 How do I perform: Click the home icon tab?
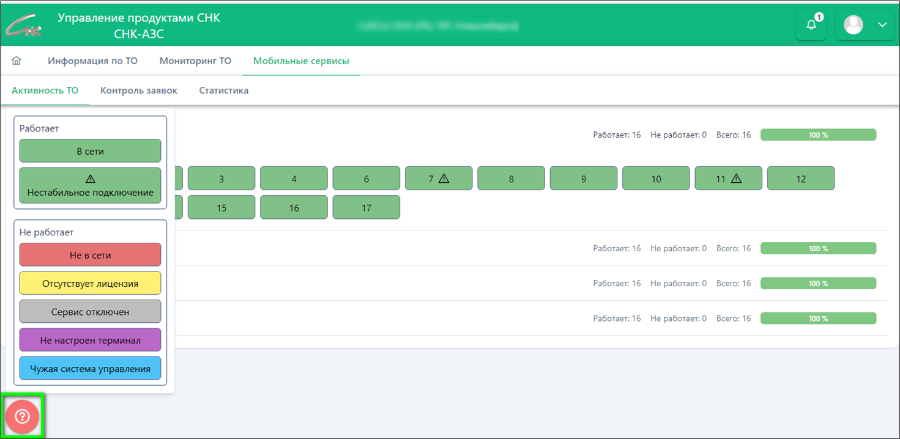[x=16, y=61]
